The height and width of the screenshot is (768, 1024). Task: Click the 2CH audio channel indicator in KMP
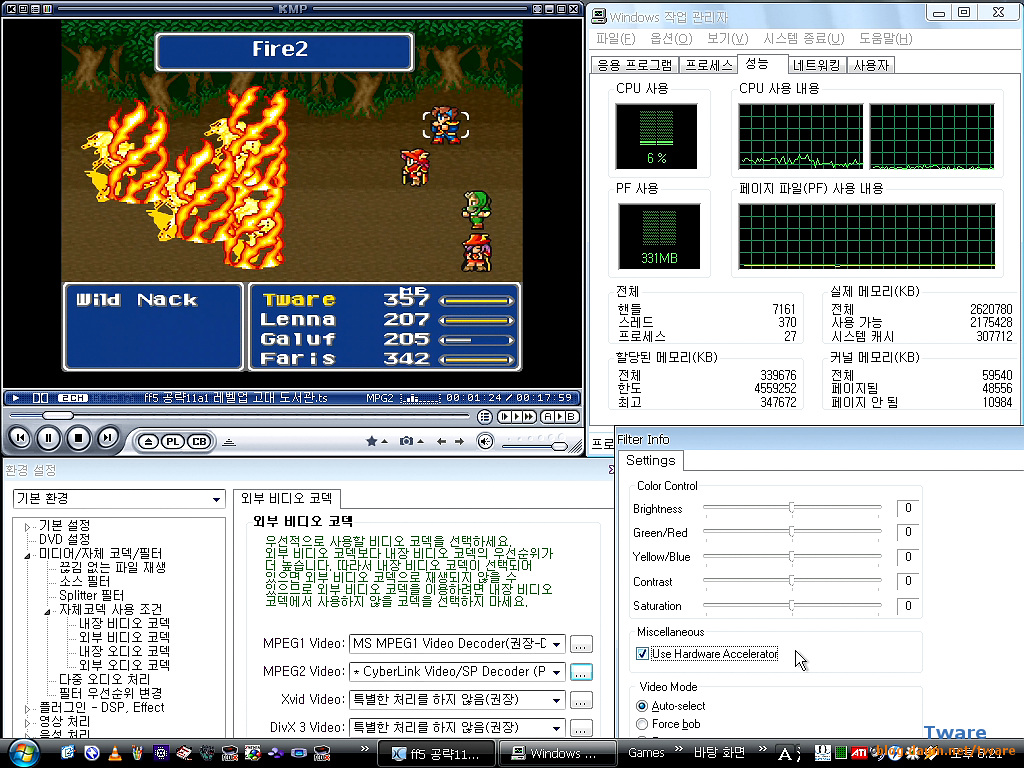point(72,398)
